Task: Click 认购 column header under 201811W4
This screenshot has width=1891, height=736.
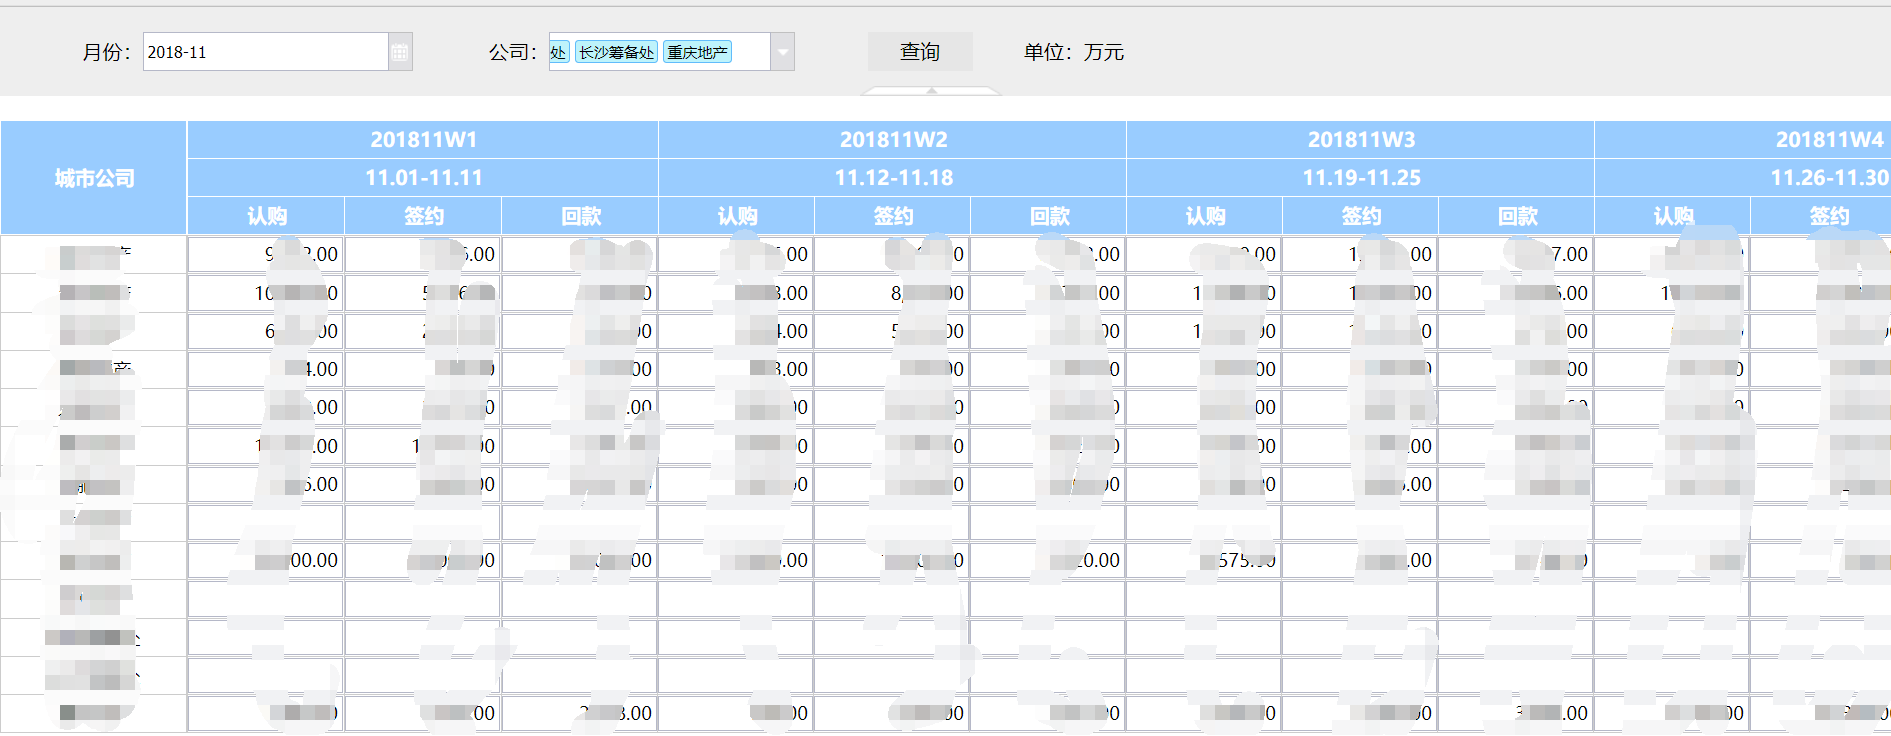Action: tap(1673, 216)
